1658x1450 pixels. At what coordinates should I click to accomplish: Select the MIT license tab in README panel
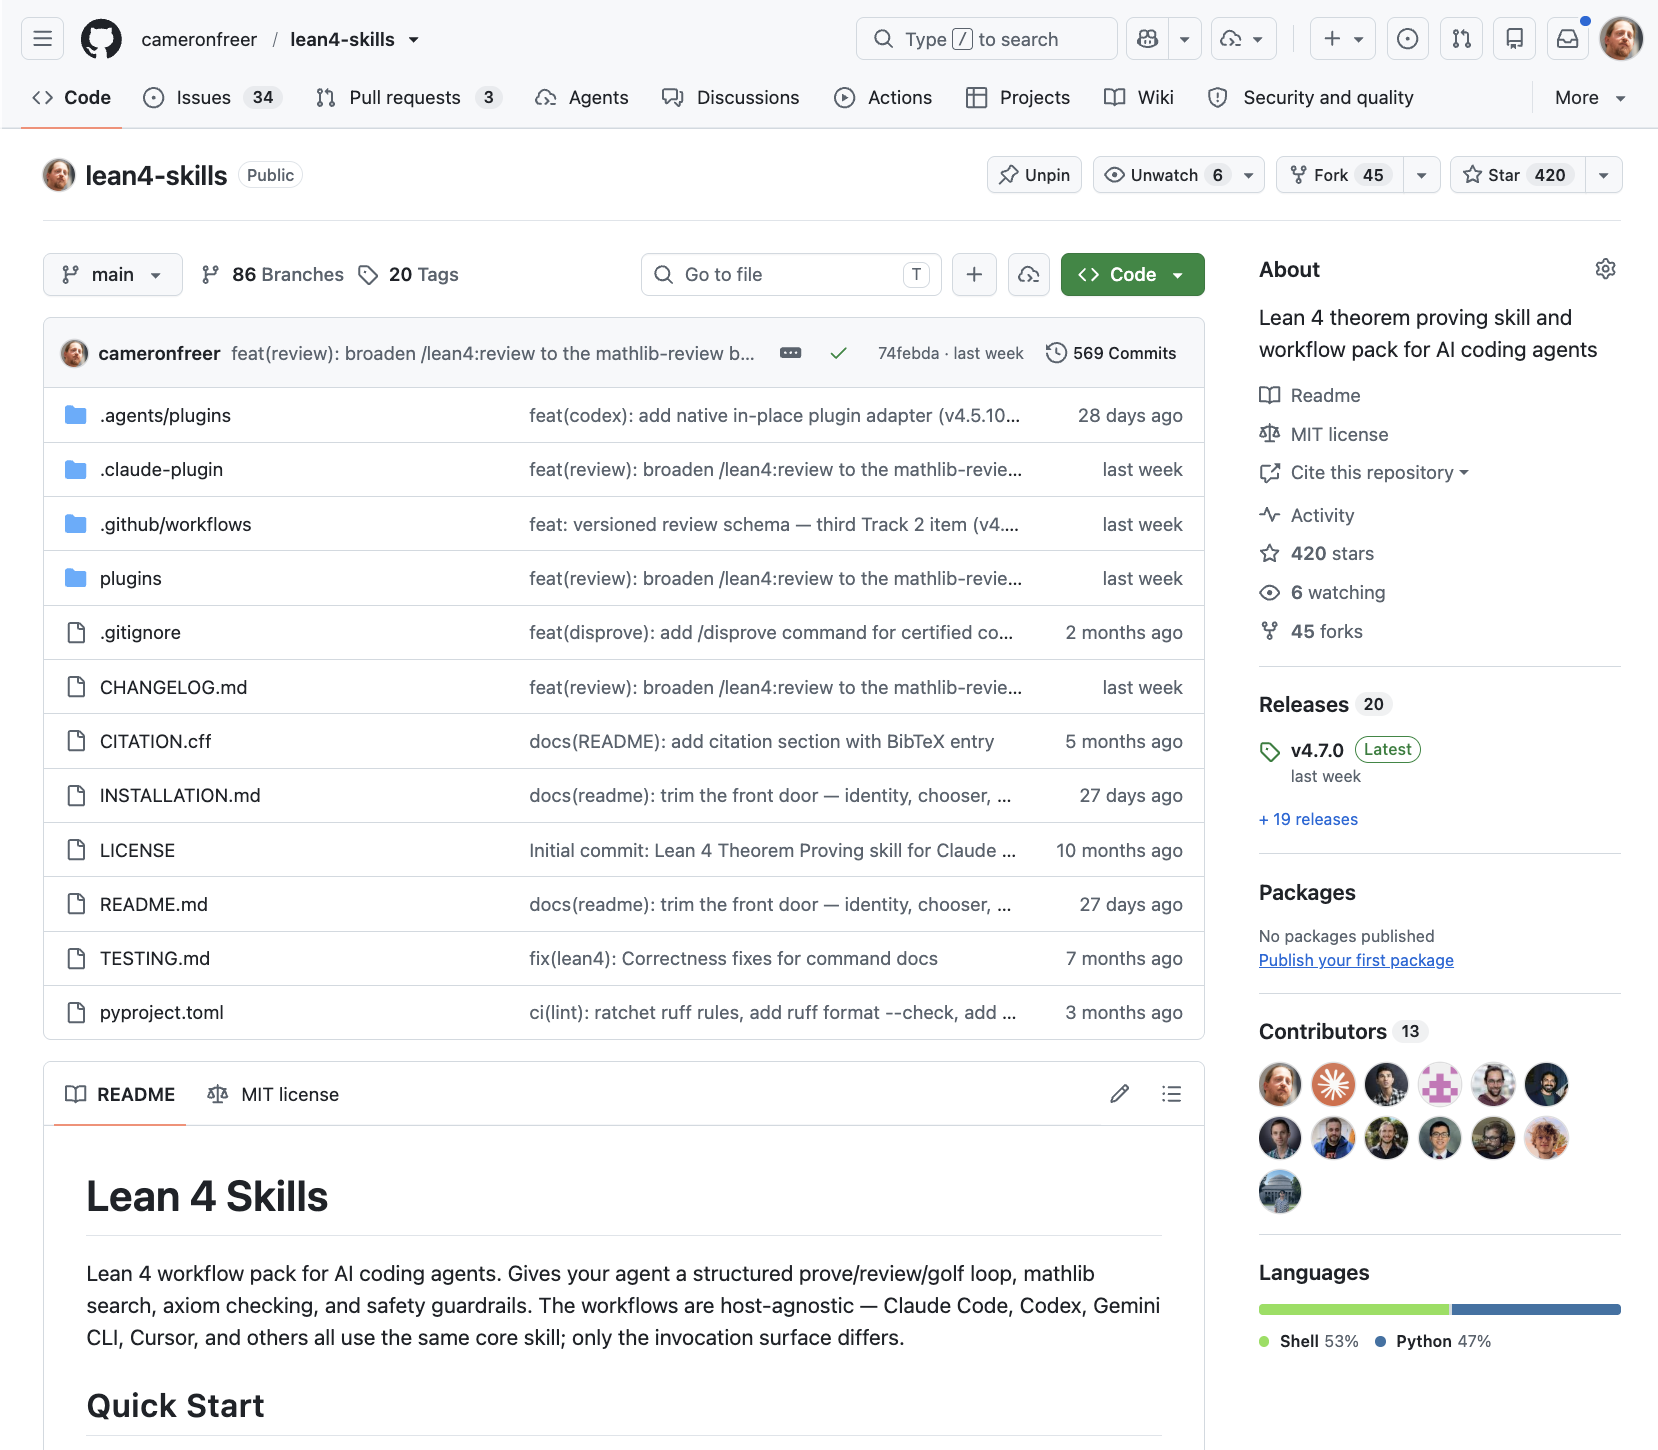click(273, 1094)
